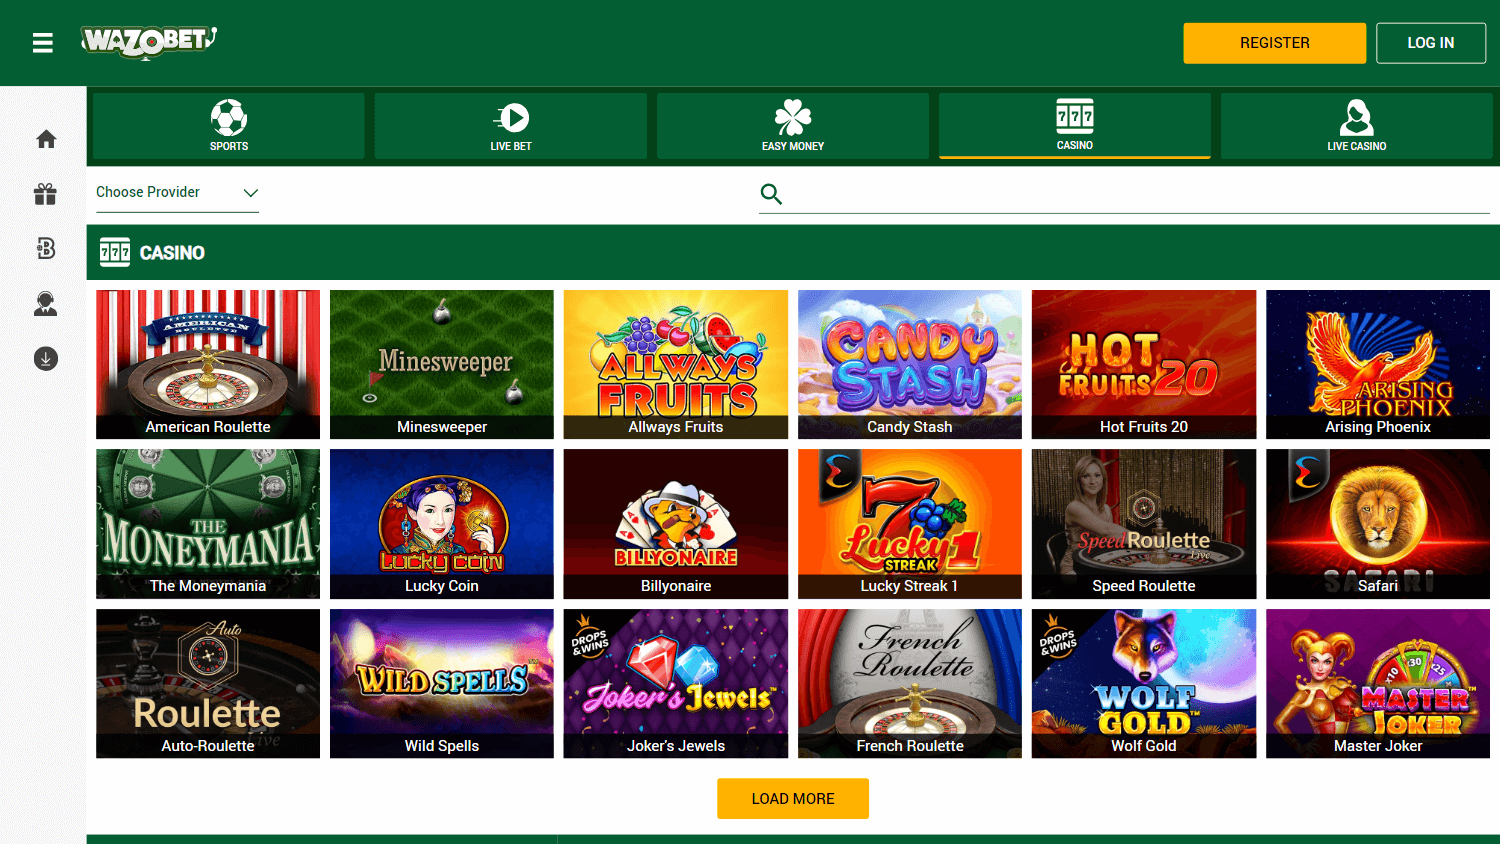This screenshot has width=1500, height=844.
Task: Launch the Wolf Gold slot
Action: click(x=1144, y=684)
